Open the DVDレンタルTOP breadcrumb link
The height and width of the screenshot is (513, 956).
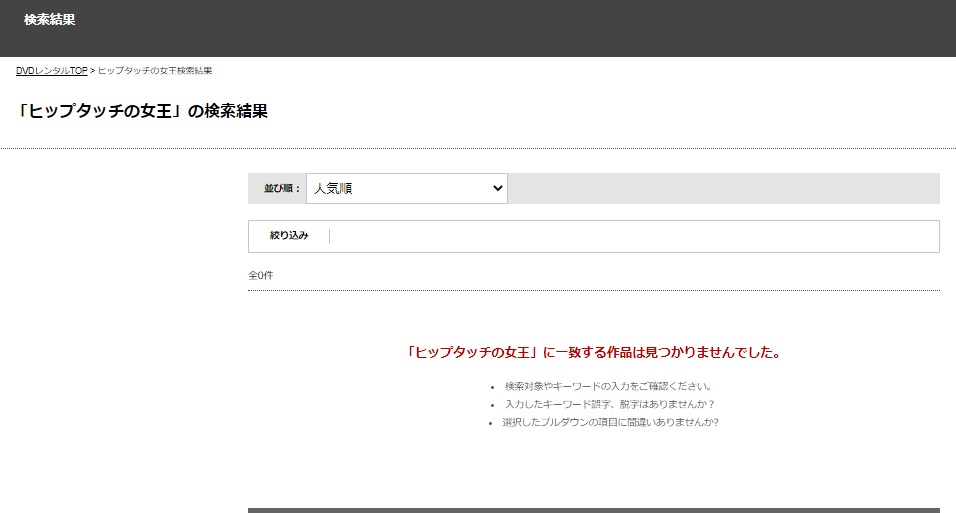52,71
